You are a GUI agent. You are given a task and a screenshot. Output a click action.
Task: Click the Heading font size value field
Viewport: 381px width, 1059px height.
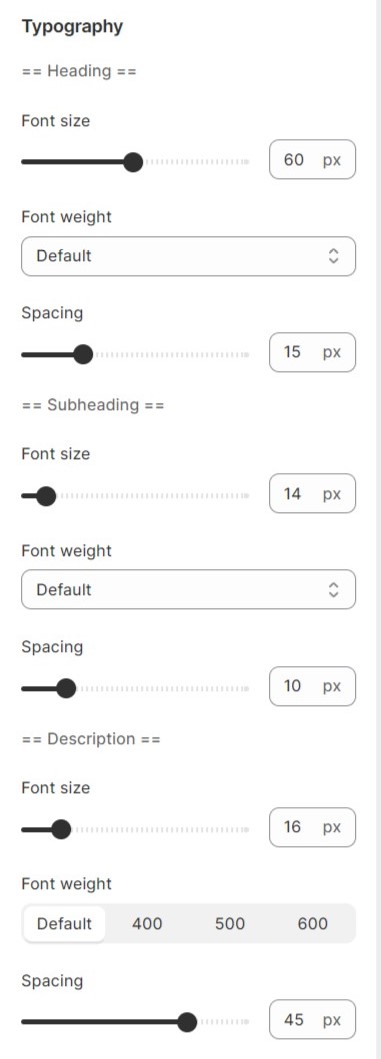(x=312, y=159)
